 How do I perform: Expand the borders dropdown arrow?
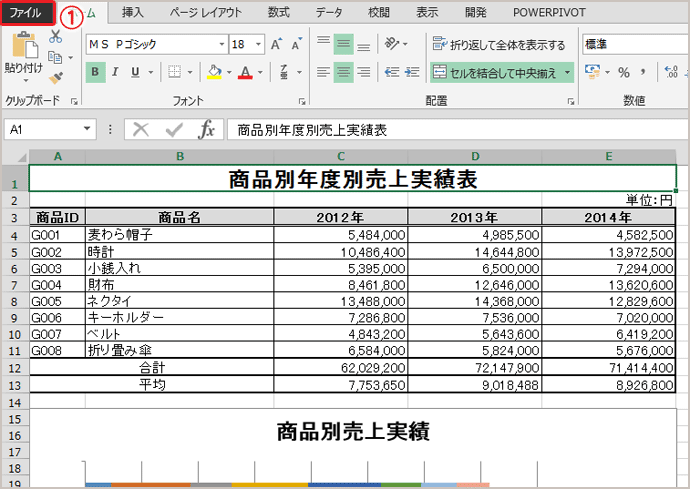[190, 72]
